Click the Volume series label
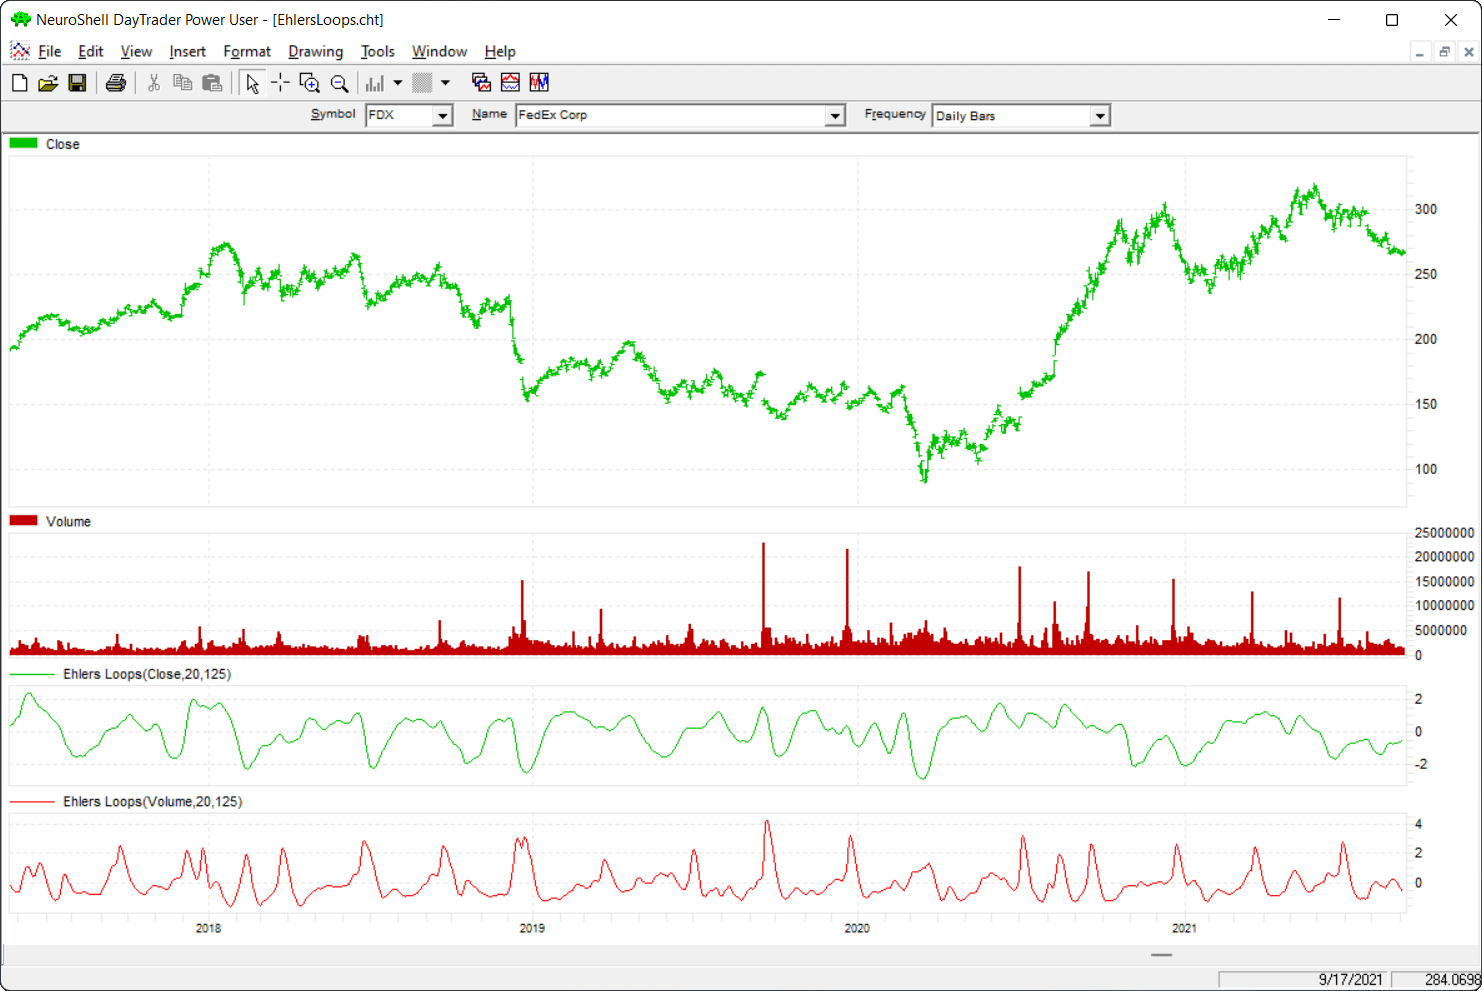This screenshot has width=1482, height=991. (x=68, y=521)
